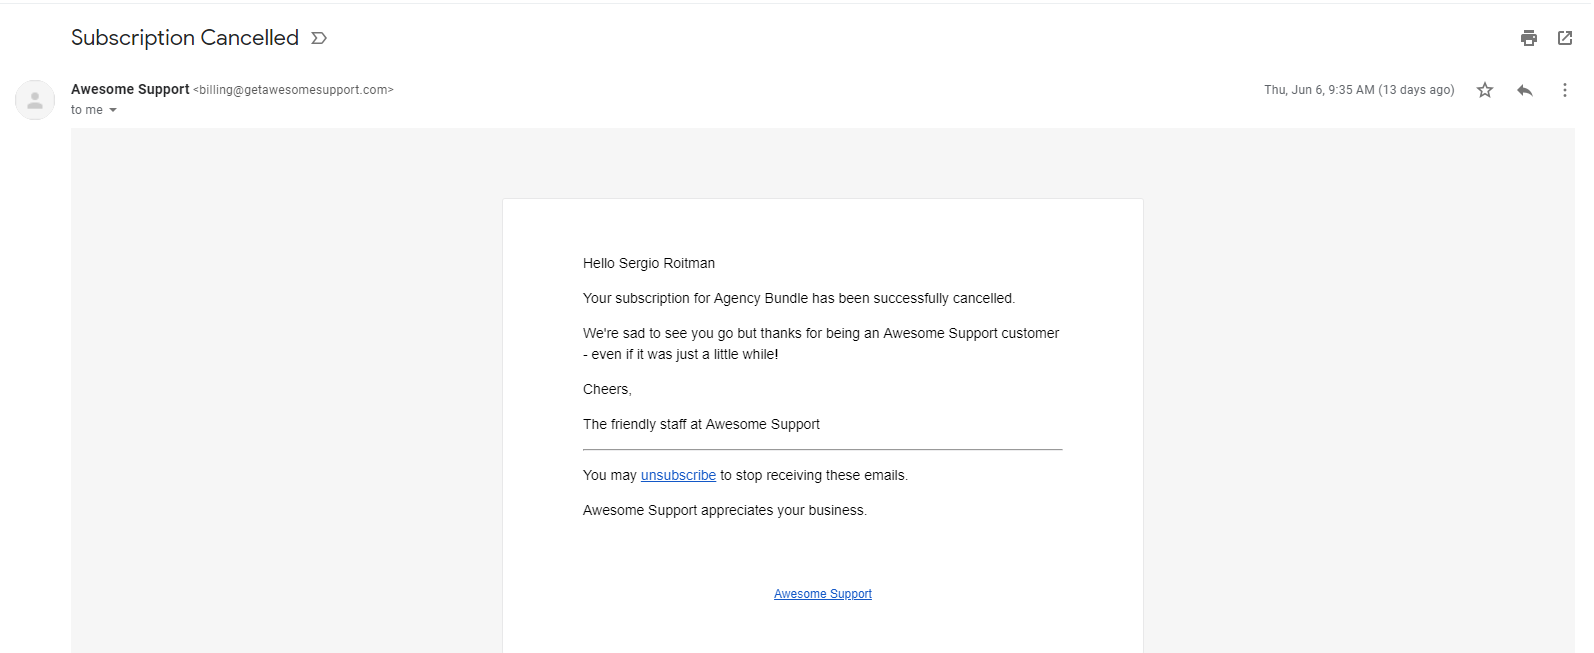Click the importance marker beside the subject
This screenshot has width=1594, height=653.
click(319, 38)
